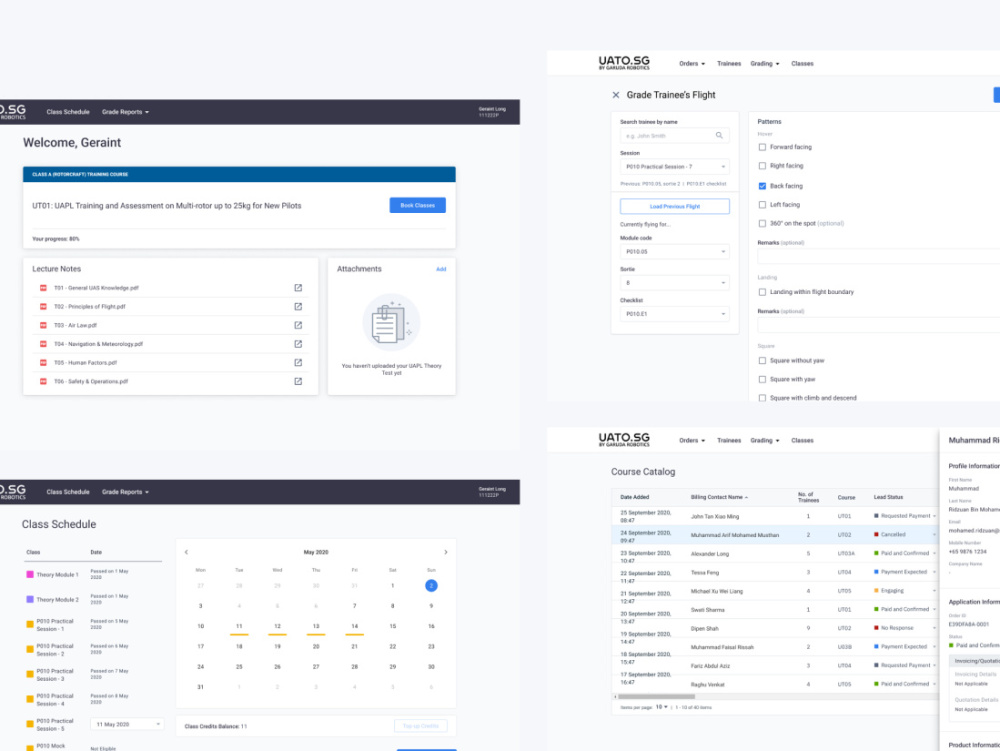1000x751 pixels.
Task: Open Grading menu on the Course Catalog screen
Action: (x=765, y=441)
